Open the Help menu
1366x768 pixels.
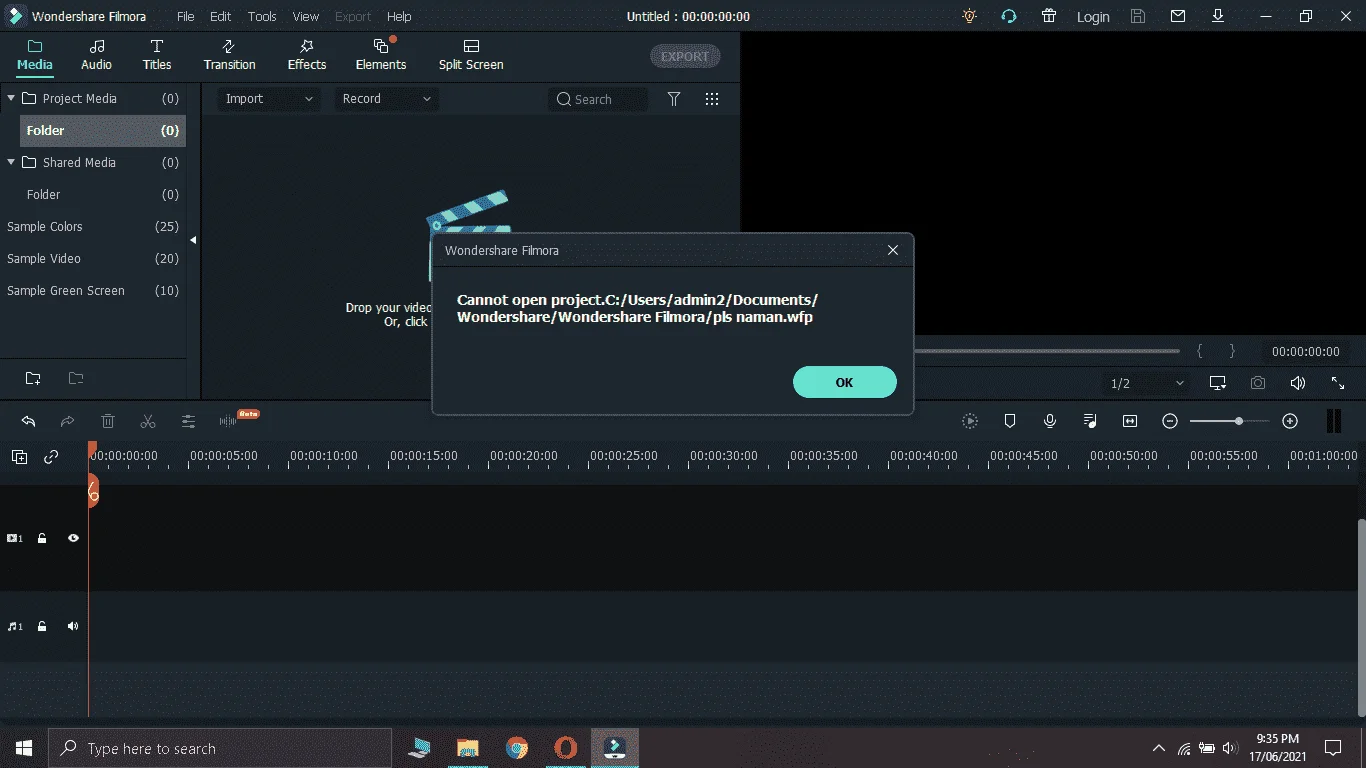click(399, 16)
